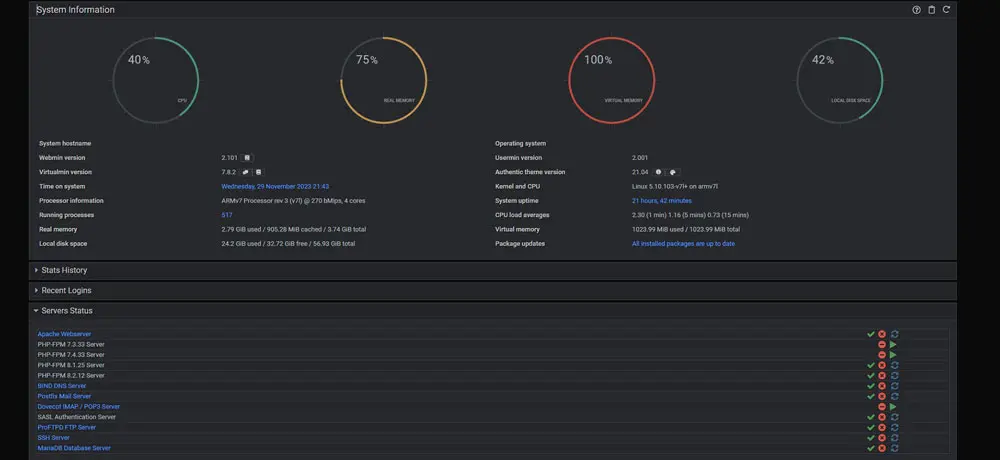Image resolution: width=1000 pixels, height=460 pixels.
Task: Click the help icon in System Information header
Action: (x=916, y=10)
